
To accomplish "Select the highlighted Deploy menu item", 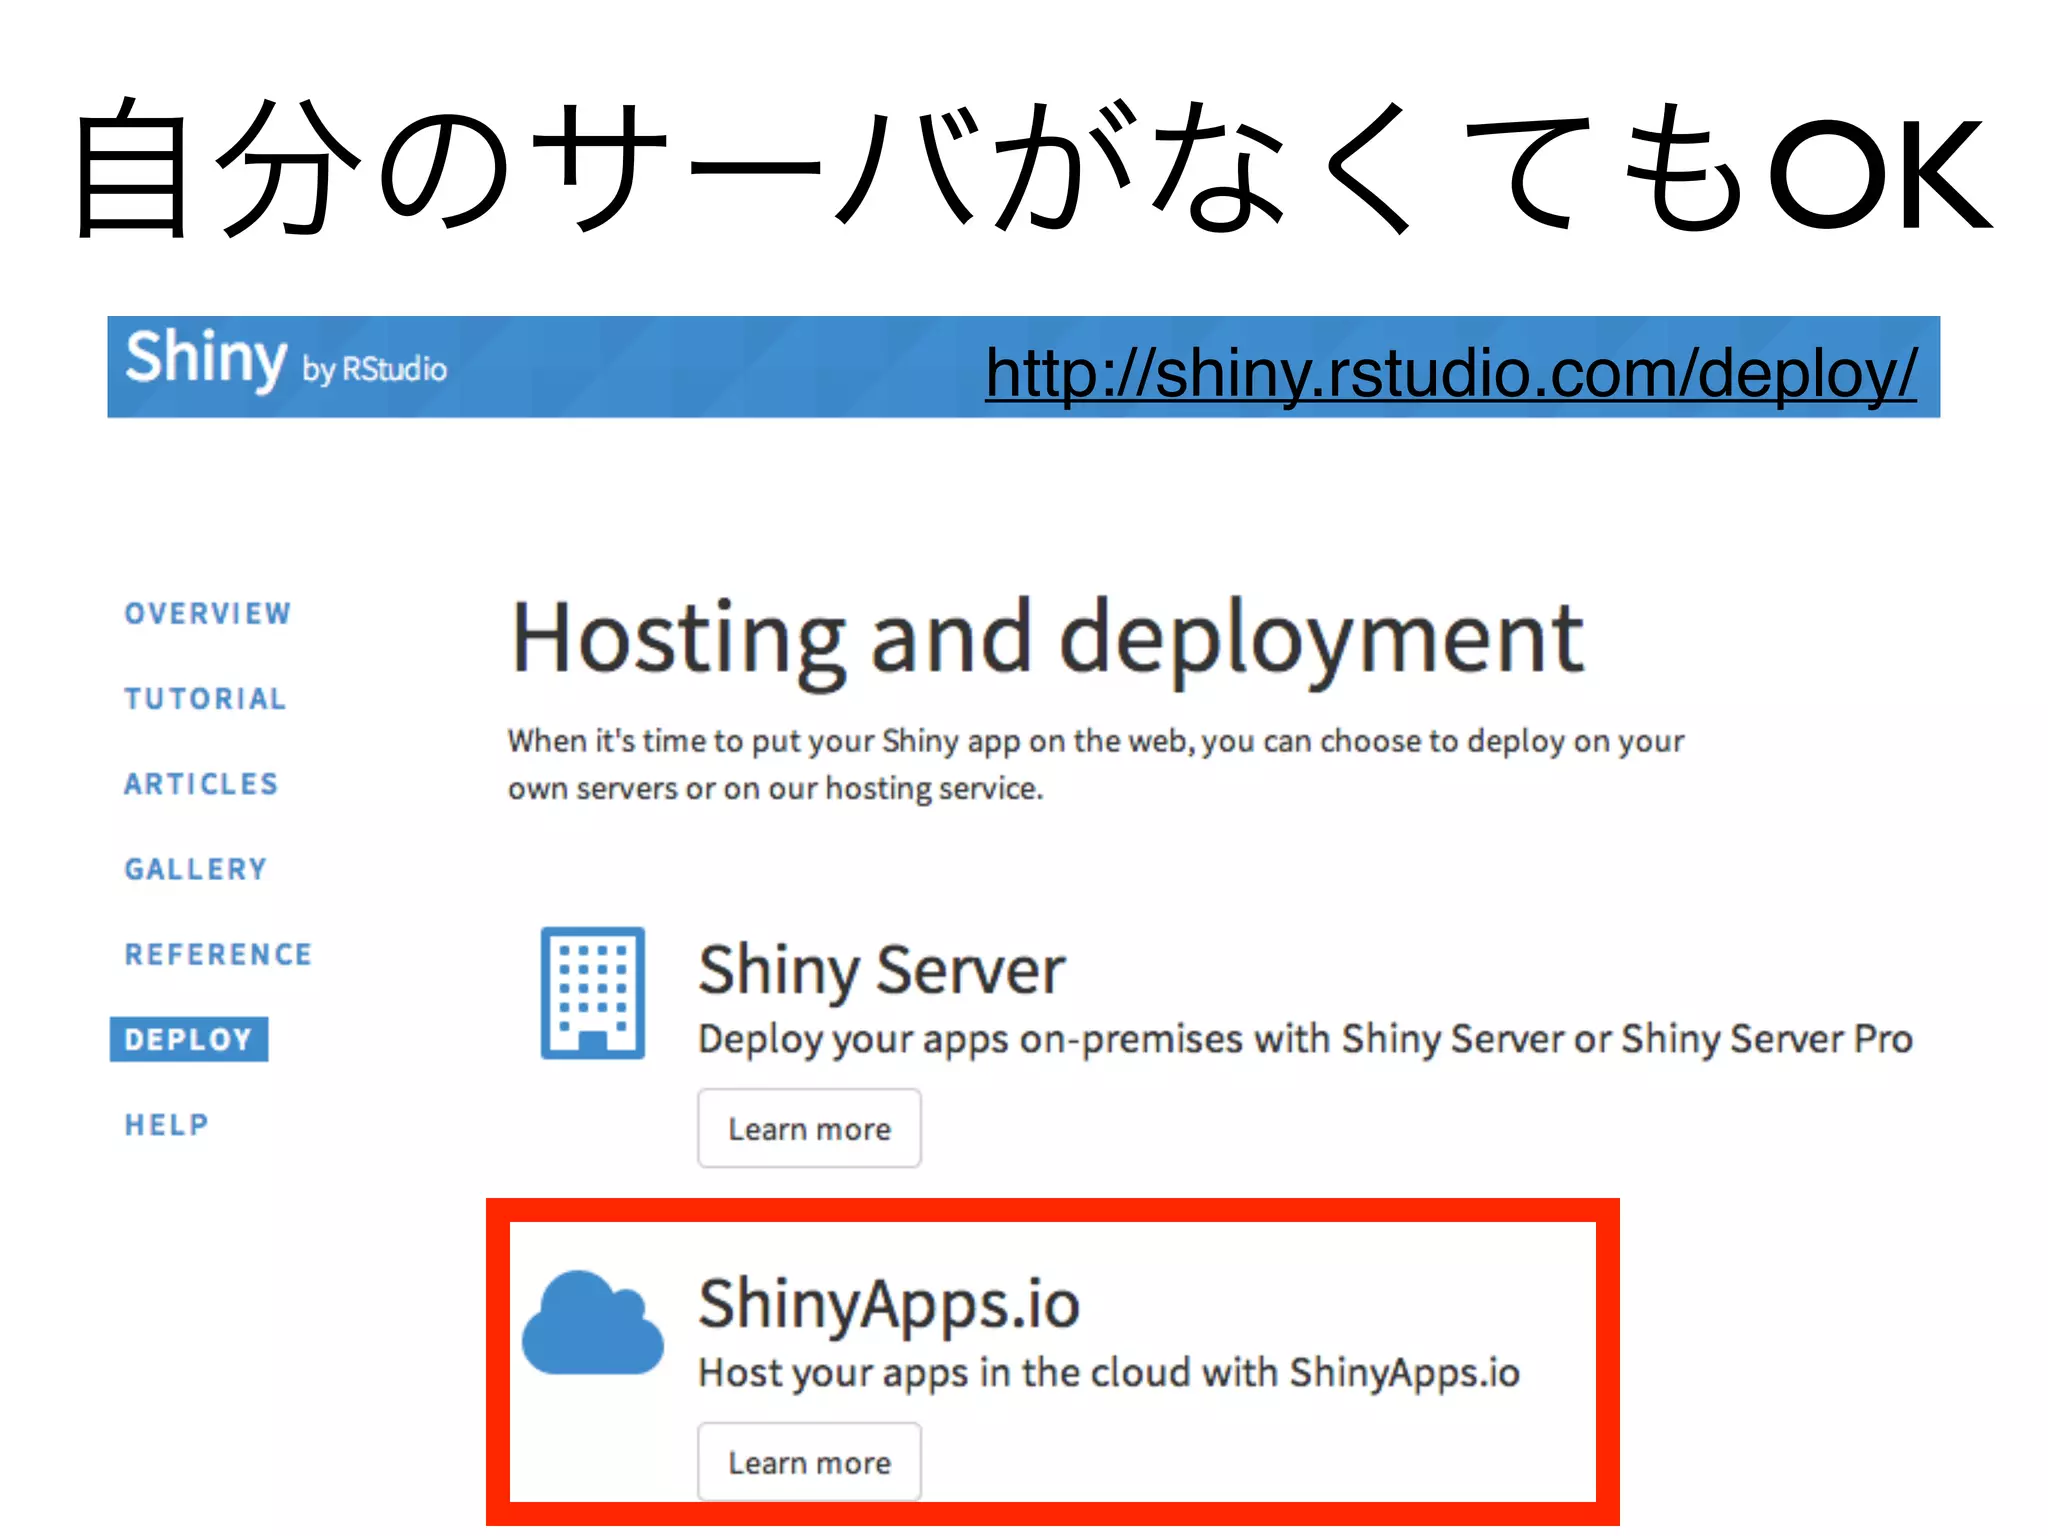I will (189, 1039).
